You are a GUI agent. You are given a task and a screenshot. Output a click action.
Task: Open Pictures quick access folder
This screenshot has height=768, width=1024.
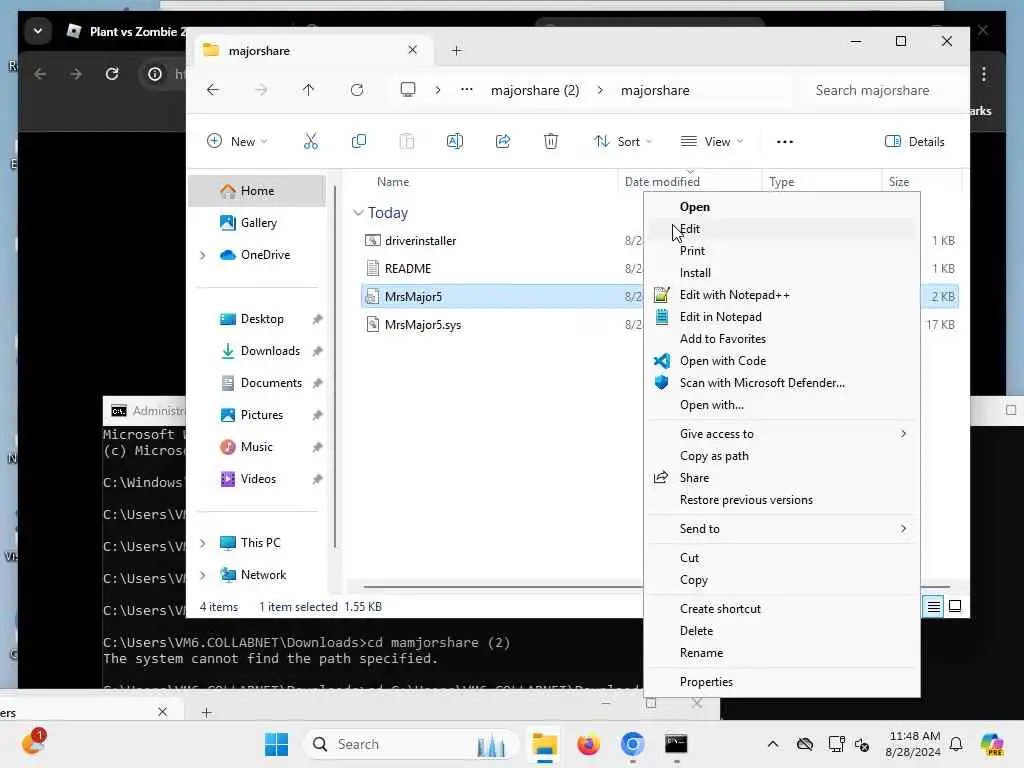261,415
